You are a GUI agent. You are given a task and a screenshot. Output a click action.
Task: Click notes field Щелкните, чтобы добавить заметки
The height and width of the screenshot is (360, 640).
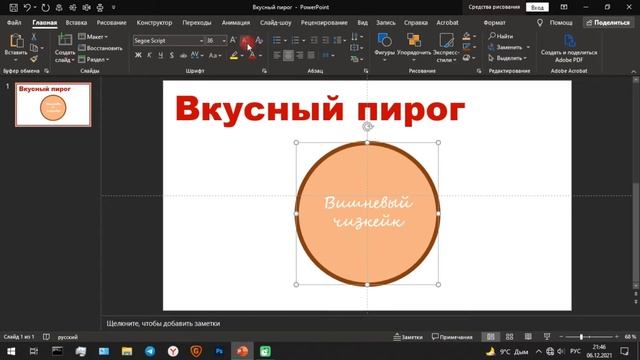click(163, 323)
